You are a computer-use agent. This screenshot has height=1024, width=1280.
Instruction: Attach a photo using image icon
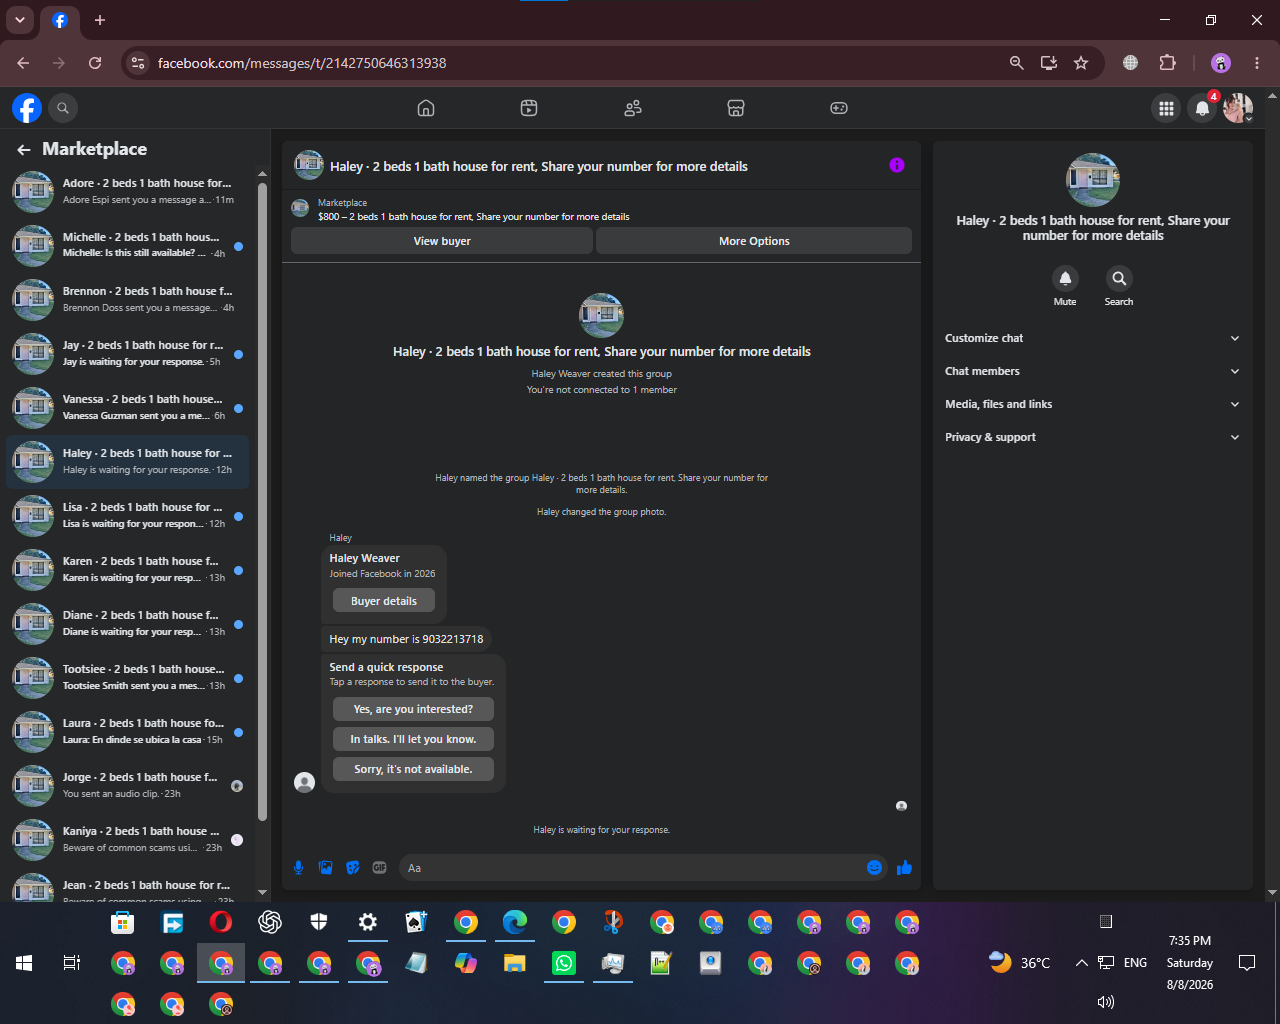tap(325, 868)
